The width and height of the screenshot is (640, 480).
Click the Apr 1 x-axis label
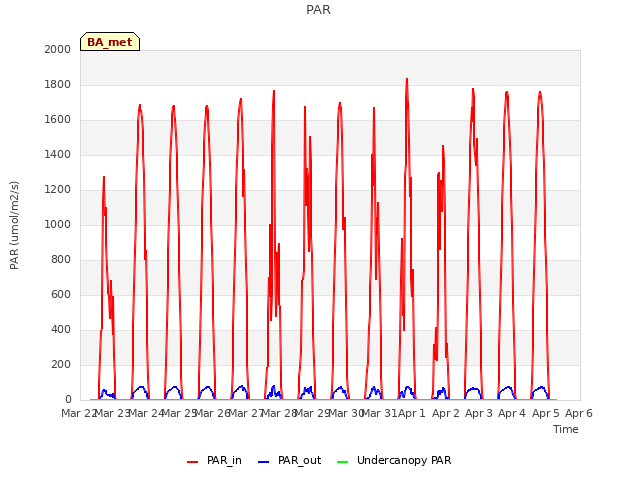tap(412, 413)
